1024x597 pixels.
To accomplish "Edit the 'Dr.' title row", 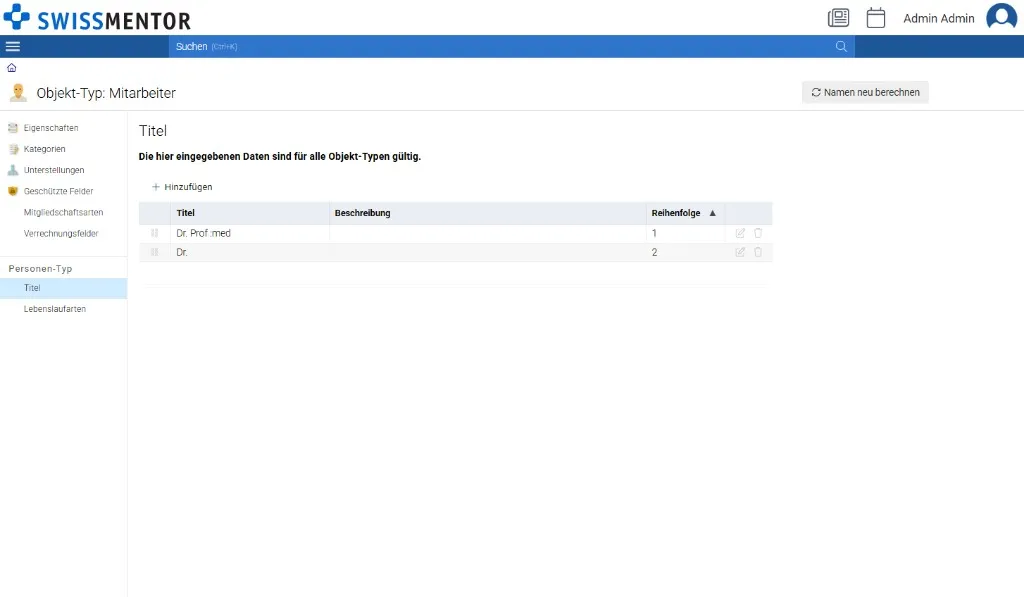I will click(x=740, y=252).
